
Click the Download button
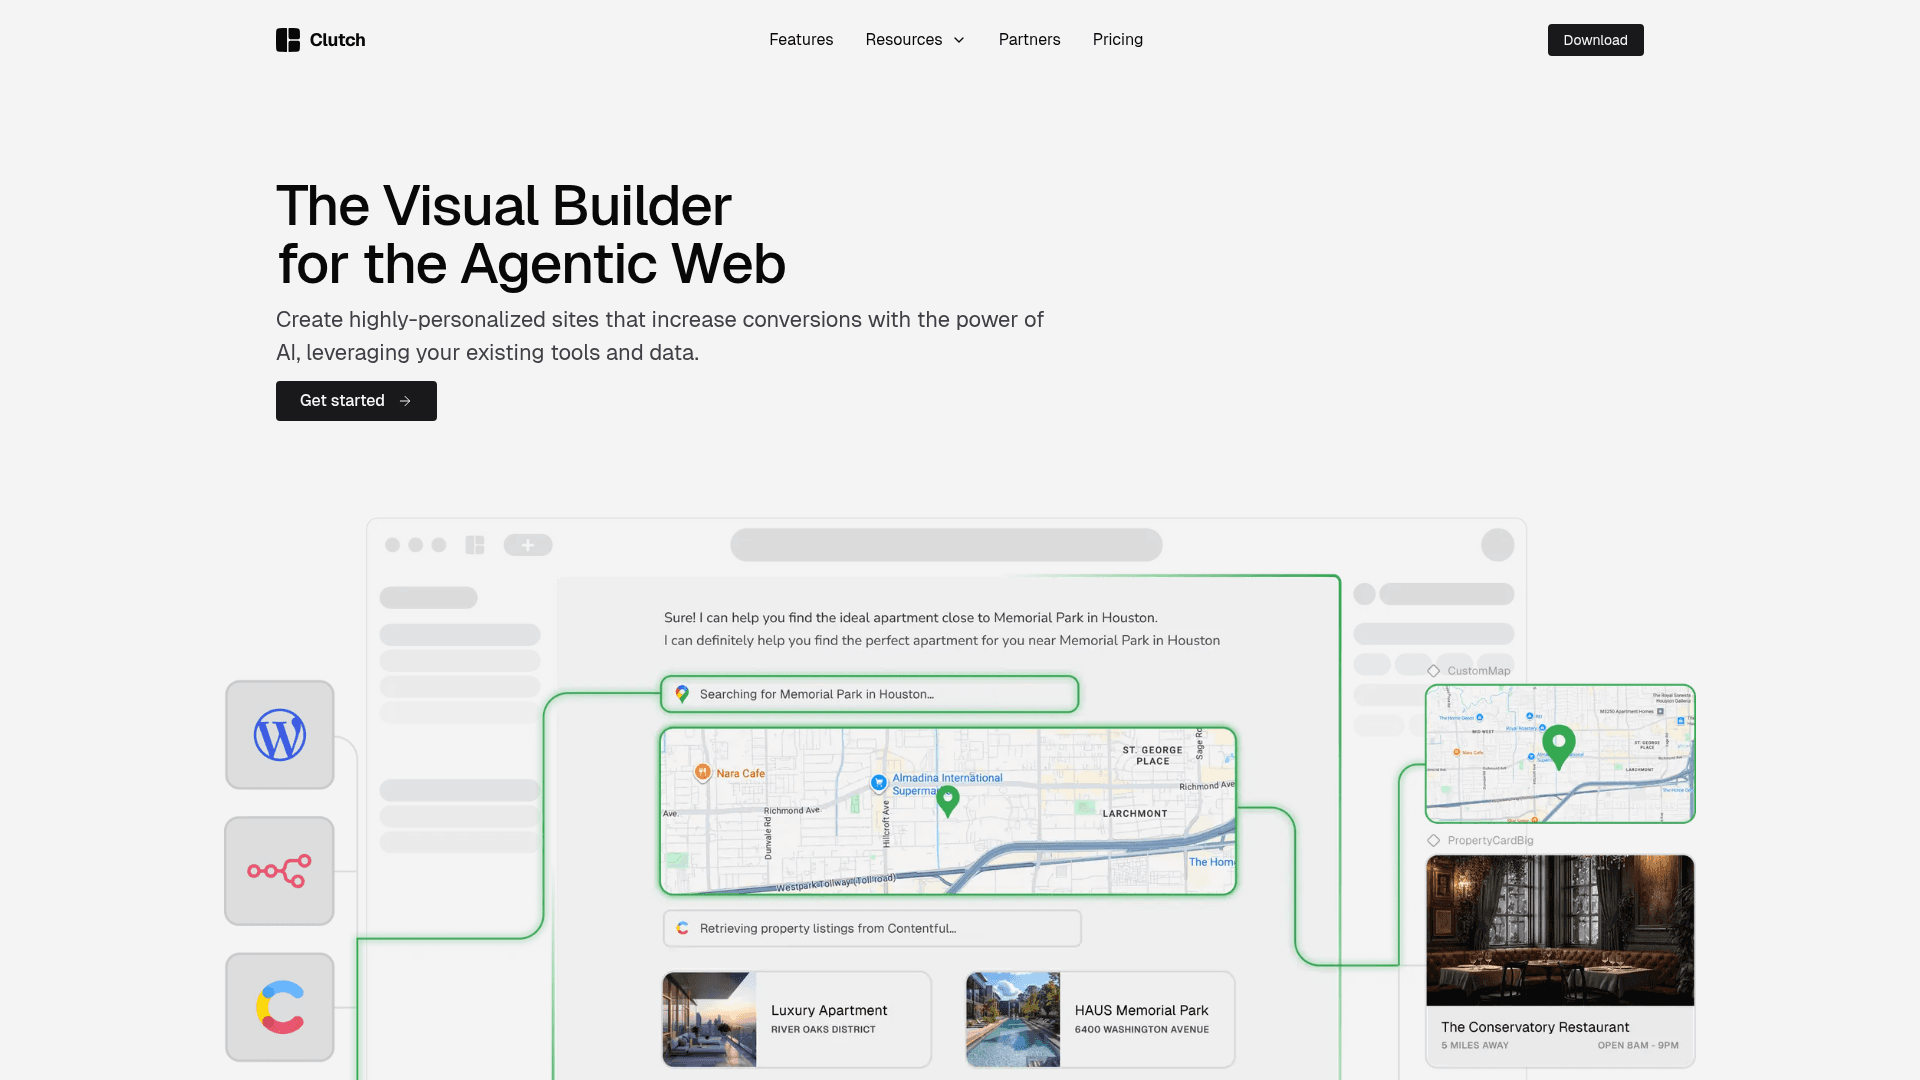click(1596, 40)
